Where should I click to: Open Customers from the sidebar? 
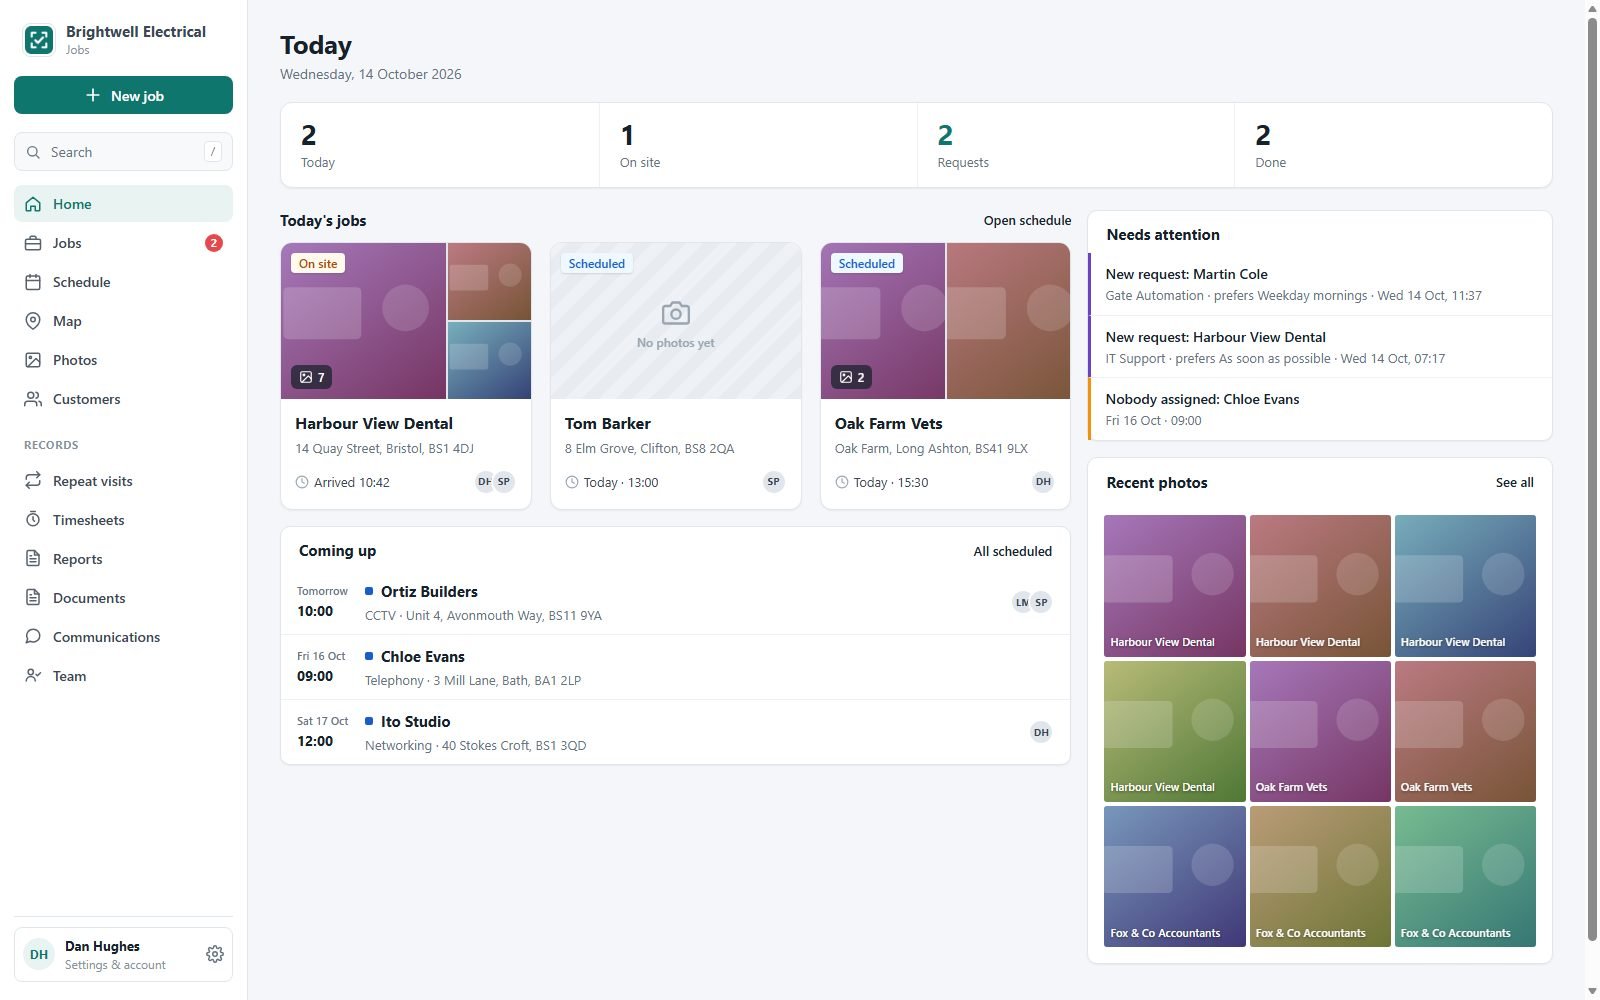pyautogui.click(x=123, y=399)
